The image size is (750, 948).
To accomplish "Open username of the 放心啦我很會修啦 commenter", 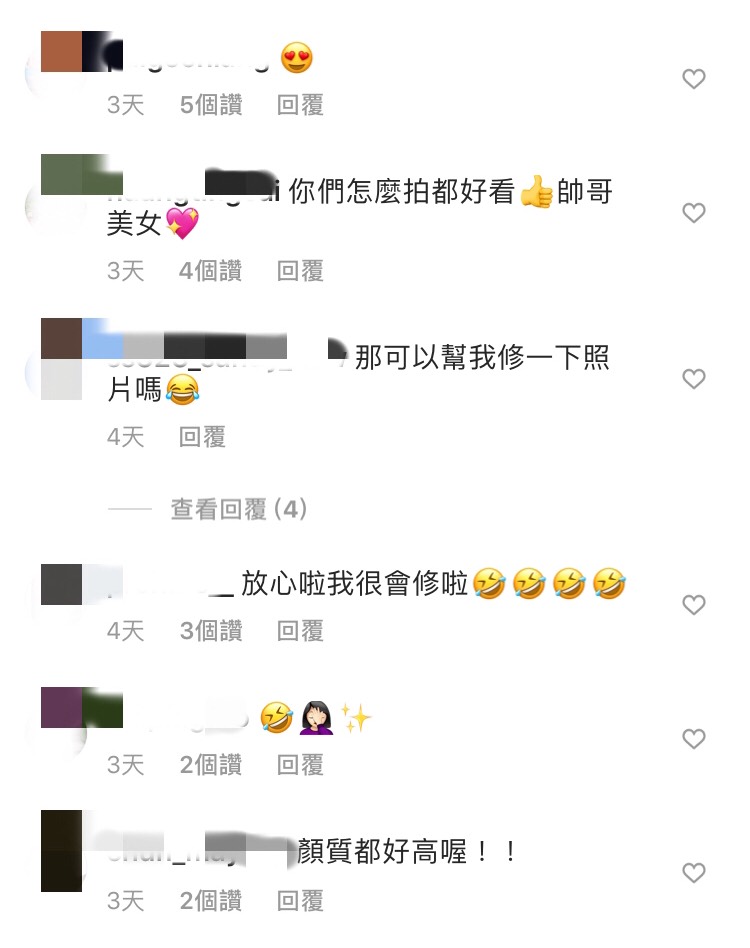I will [x=171, y=584].
